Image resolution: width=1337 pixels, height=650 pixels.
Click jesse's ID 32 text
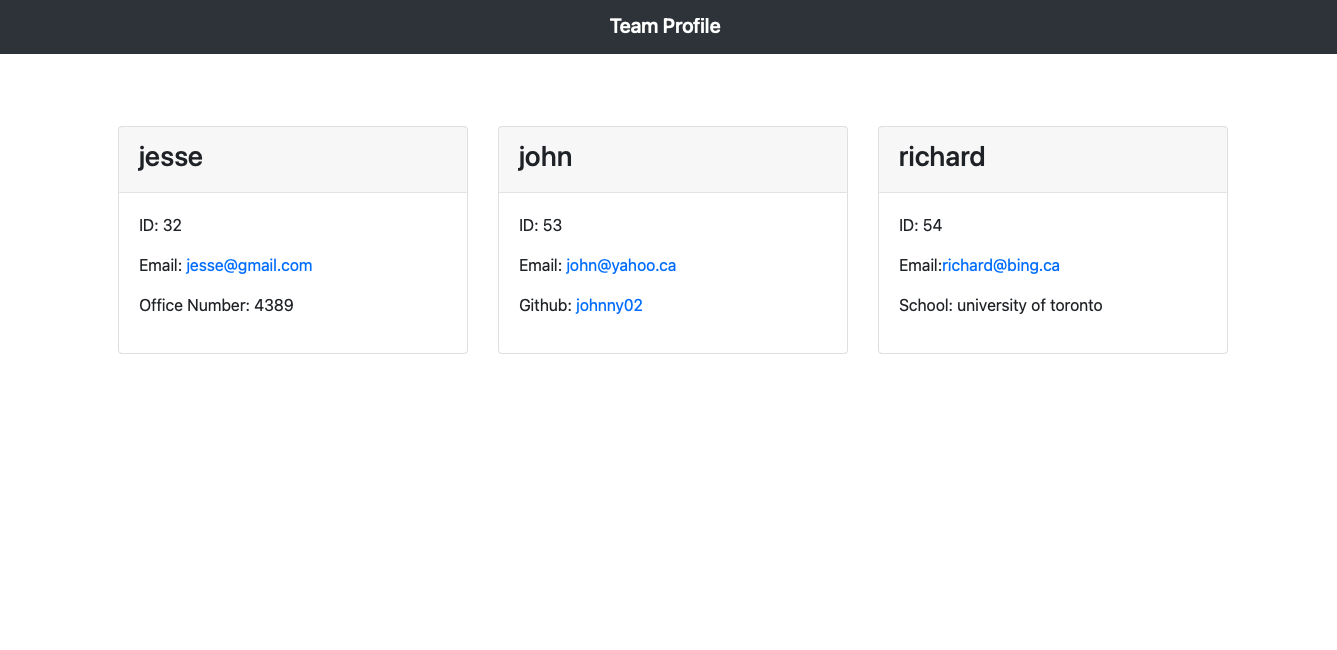(160, 225)
